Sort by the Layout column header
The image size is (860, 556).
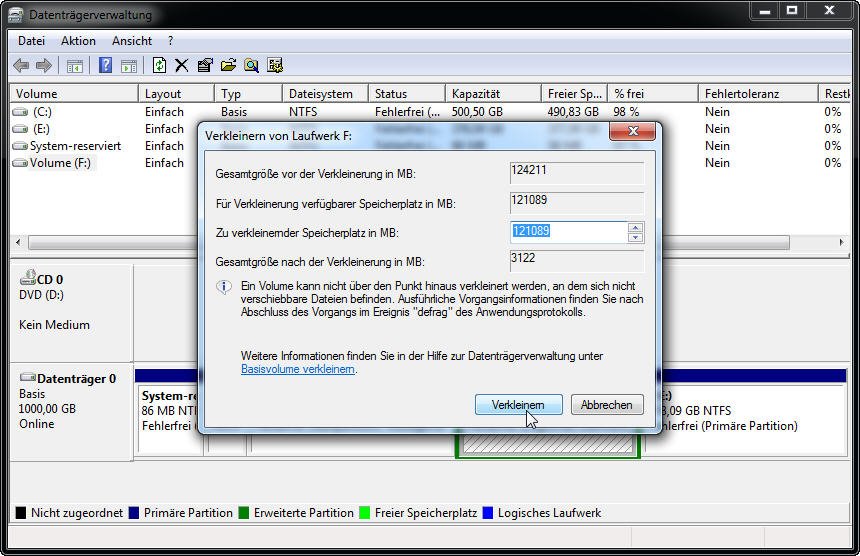tap(176, 94)
